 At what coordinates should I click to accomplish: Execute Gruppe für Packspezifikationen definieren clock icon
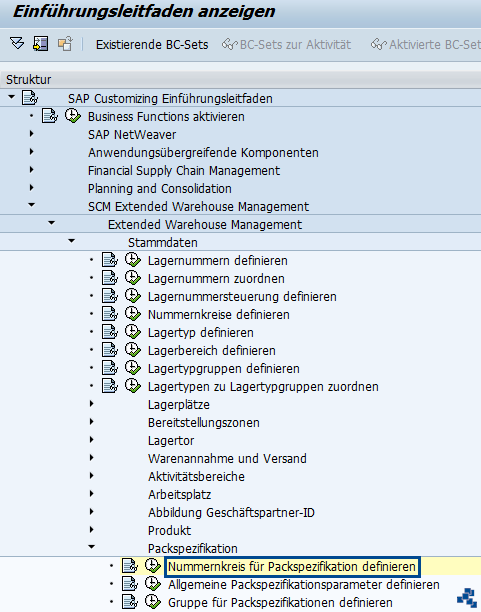click(153, 601)
